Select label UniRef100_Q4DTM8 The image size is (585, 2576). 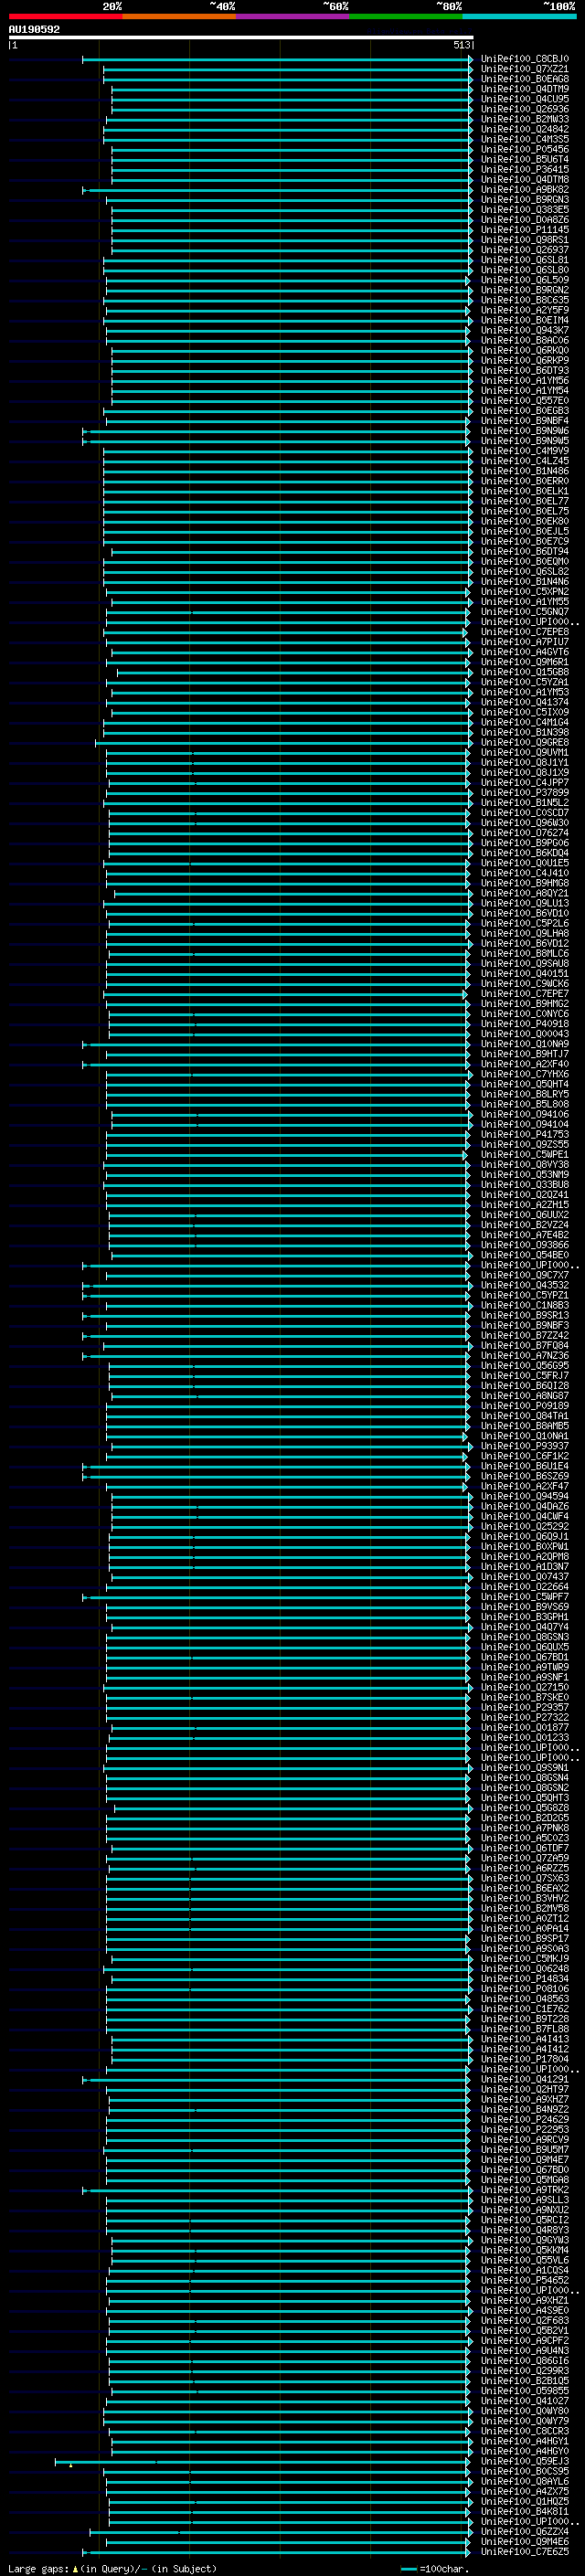click(x=524, y=179)
